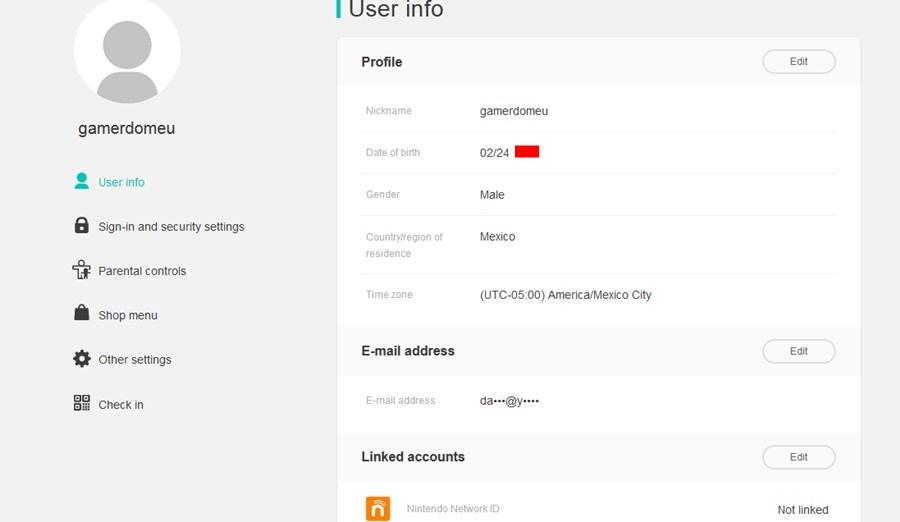Edit the Linked accounts section
The image size is (900, 522).
click(x=798, y=457)
